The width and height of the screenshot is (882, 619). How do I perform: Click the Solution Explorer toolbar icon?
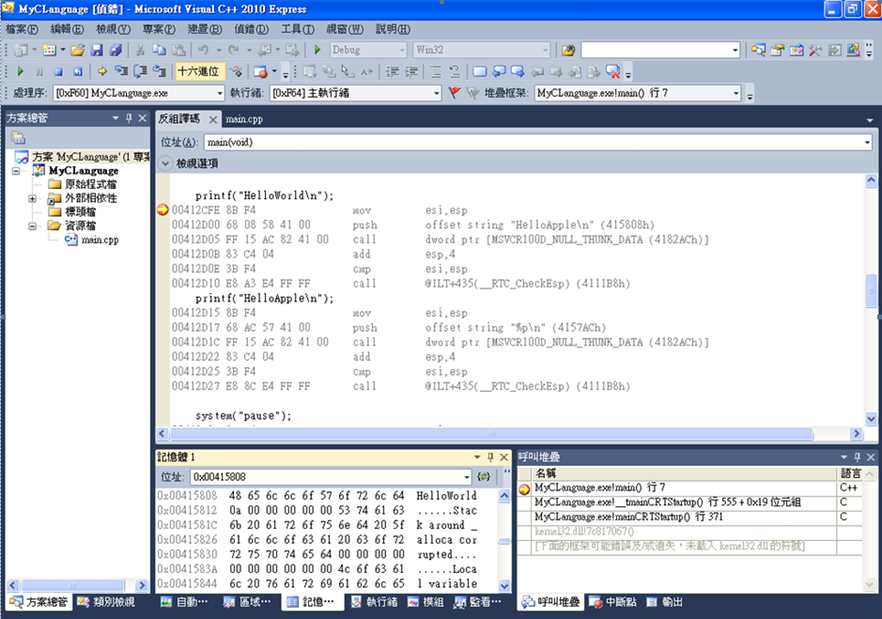pos(758,50)
